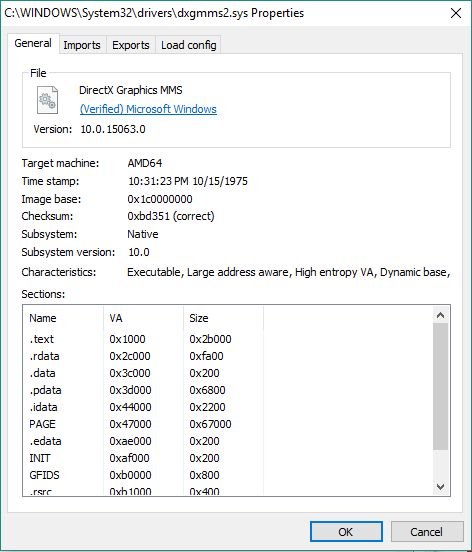
Task: Open the Imports tab
Action: (x=82, y=45)
